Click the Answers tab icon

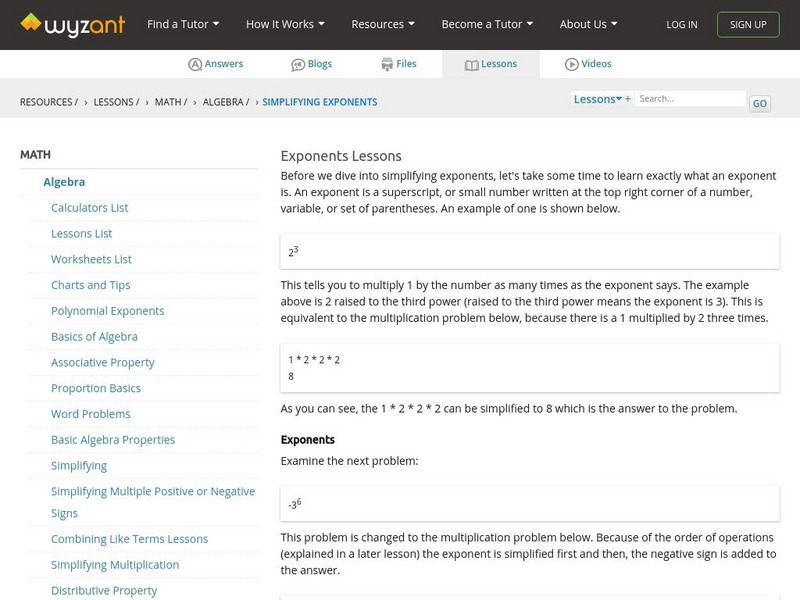[x=195, y=64]
